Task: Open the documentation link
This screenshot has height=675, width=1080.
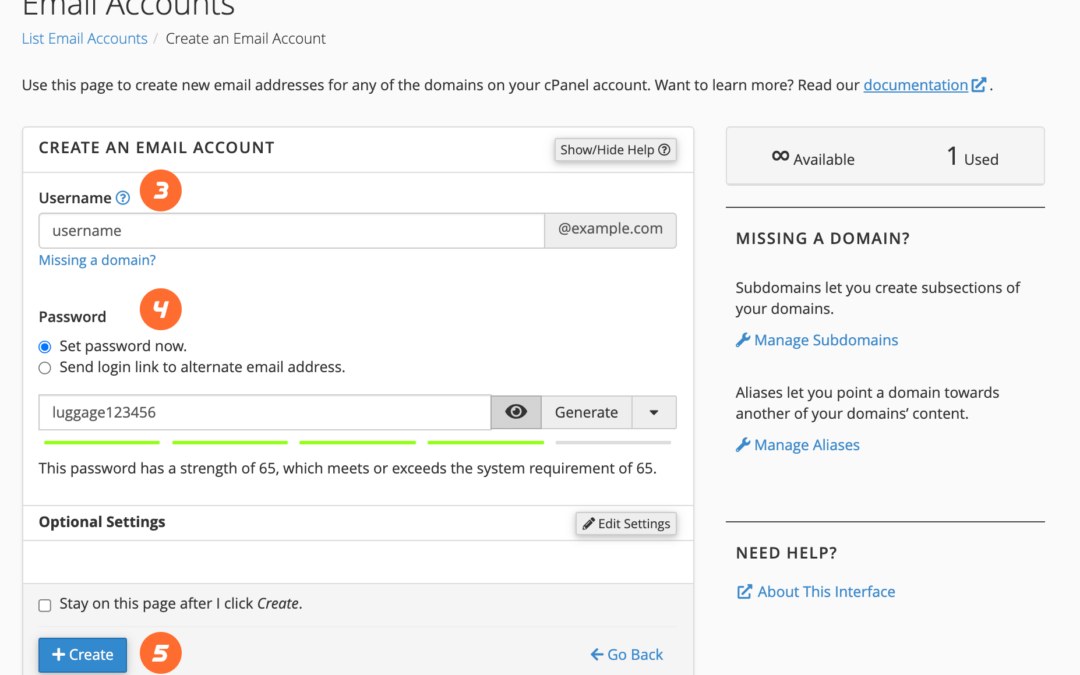Action: 915,85
